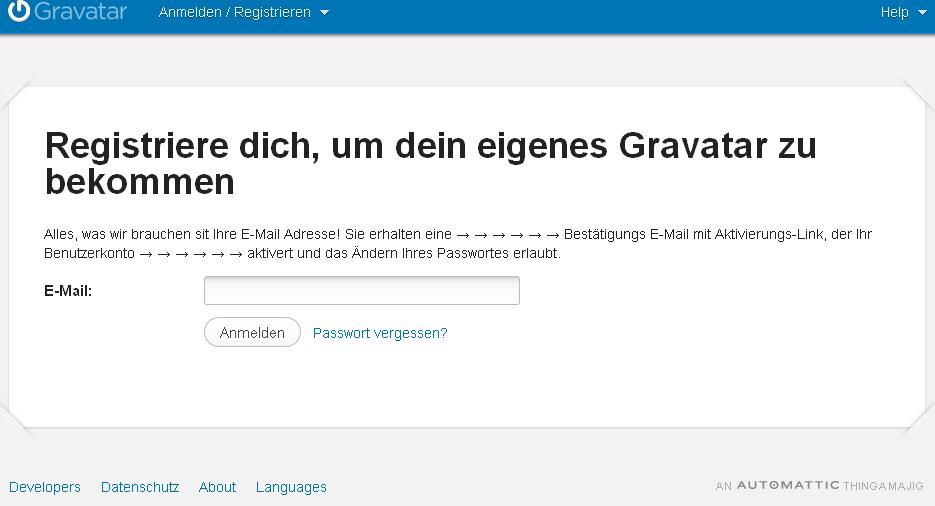Visit the About footer link

(217, 487)
